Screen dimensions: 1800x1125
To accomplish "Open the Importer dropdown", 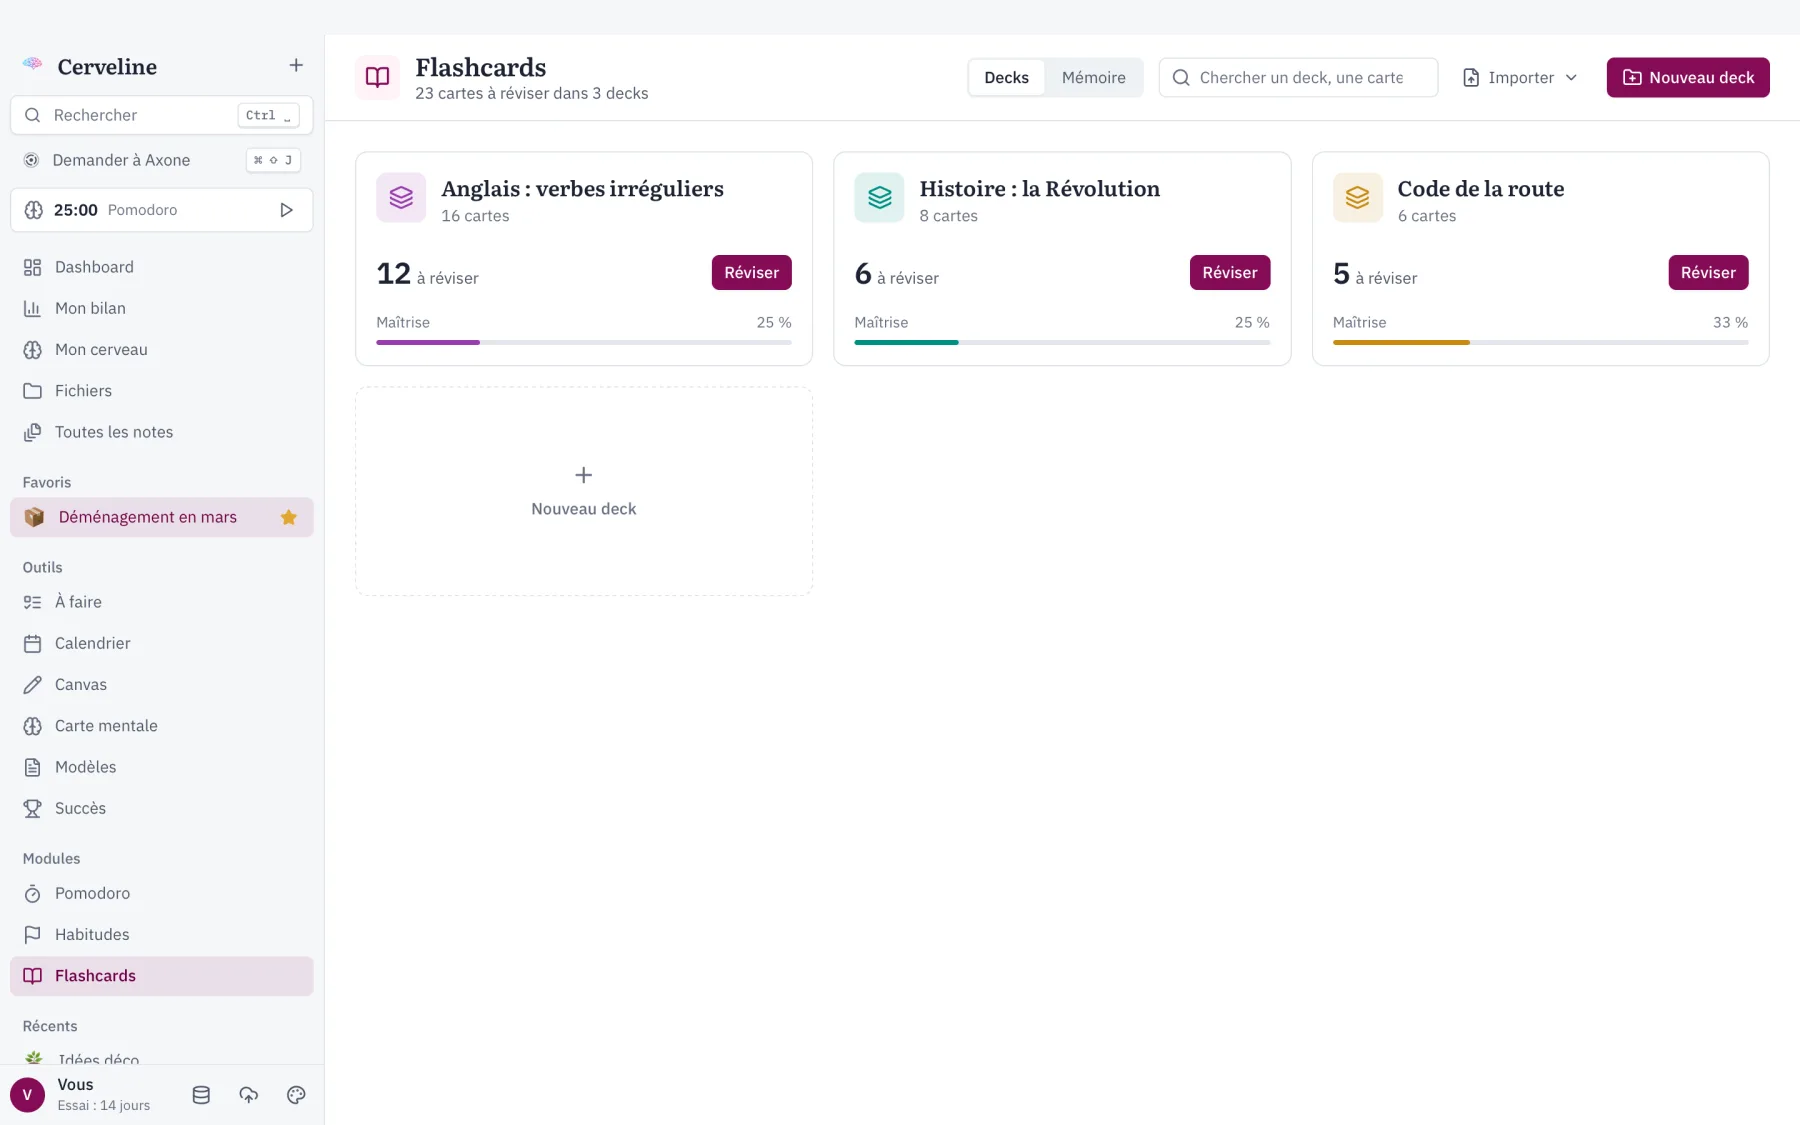I will pyautogui.click(x=1520, y=77).
